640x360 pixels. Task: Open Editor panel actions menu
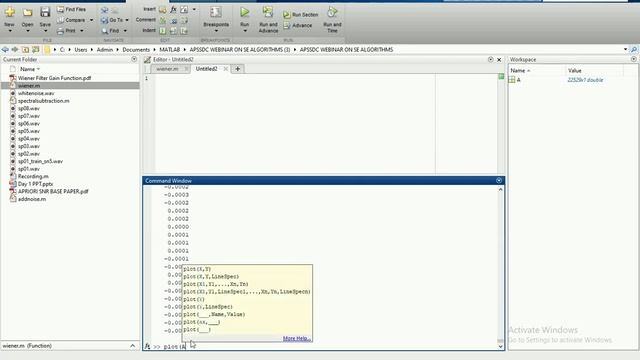click(x=490, y=60)
